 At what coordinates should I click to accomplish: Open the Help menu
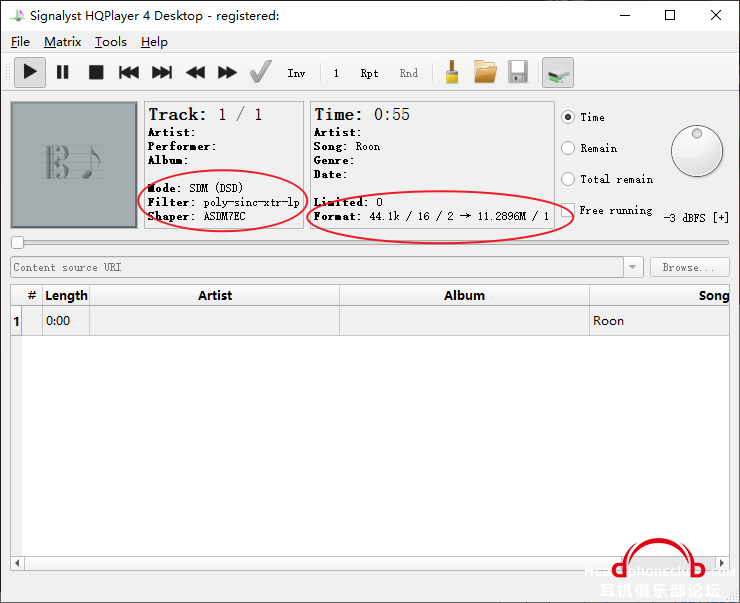click(154, 42)
